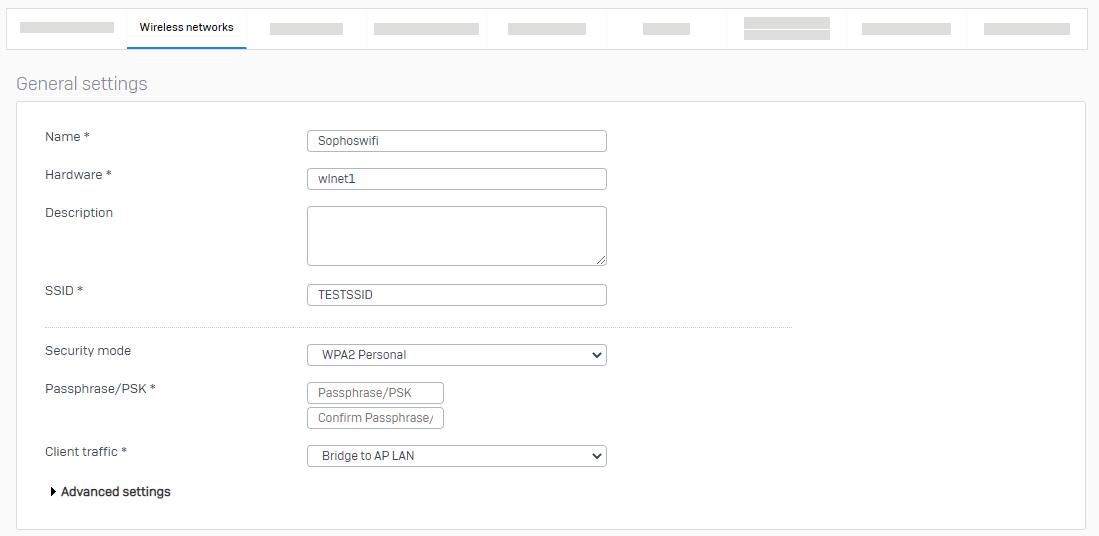Select the tab left of Wireless networks
The image size is (1099, 536).
click(x=67, y=28)
